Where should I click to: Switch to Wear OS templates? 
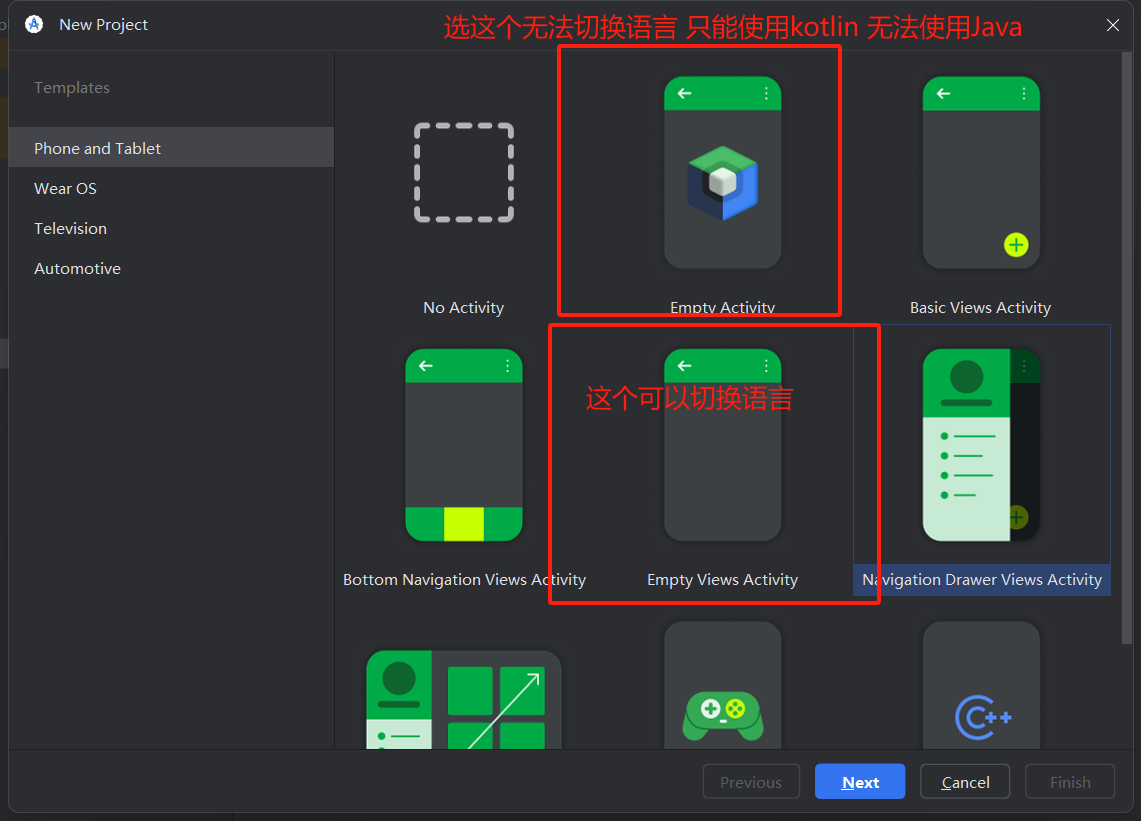[x=66, y=188]
